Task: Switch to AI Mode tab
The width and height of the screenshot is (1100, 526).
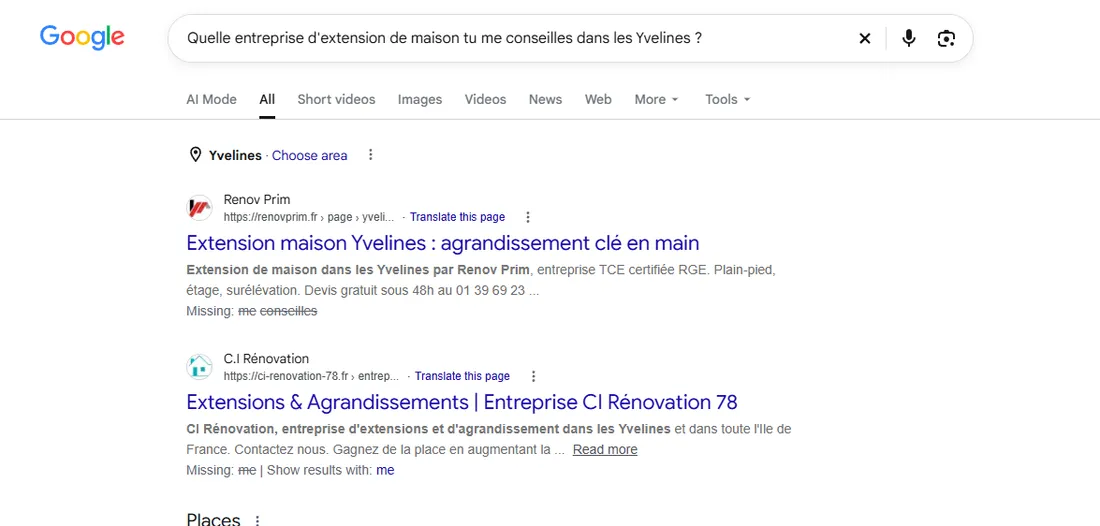Action: click(211, 100)
